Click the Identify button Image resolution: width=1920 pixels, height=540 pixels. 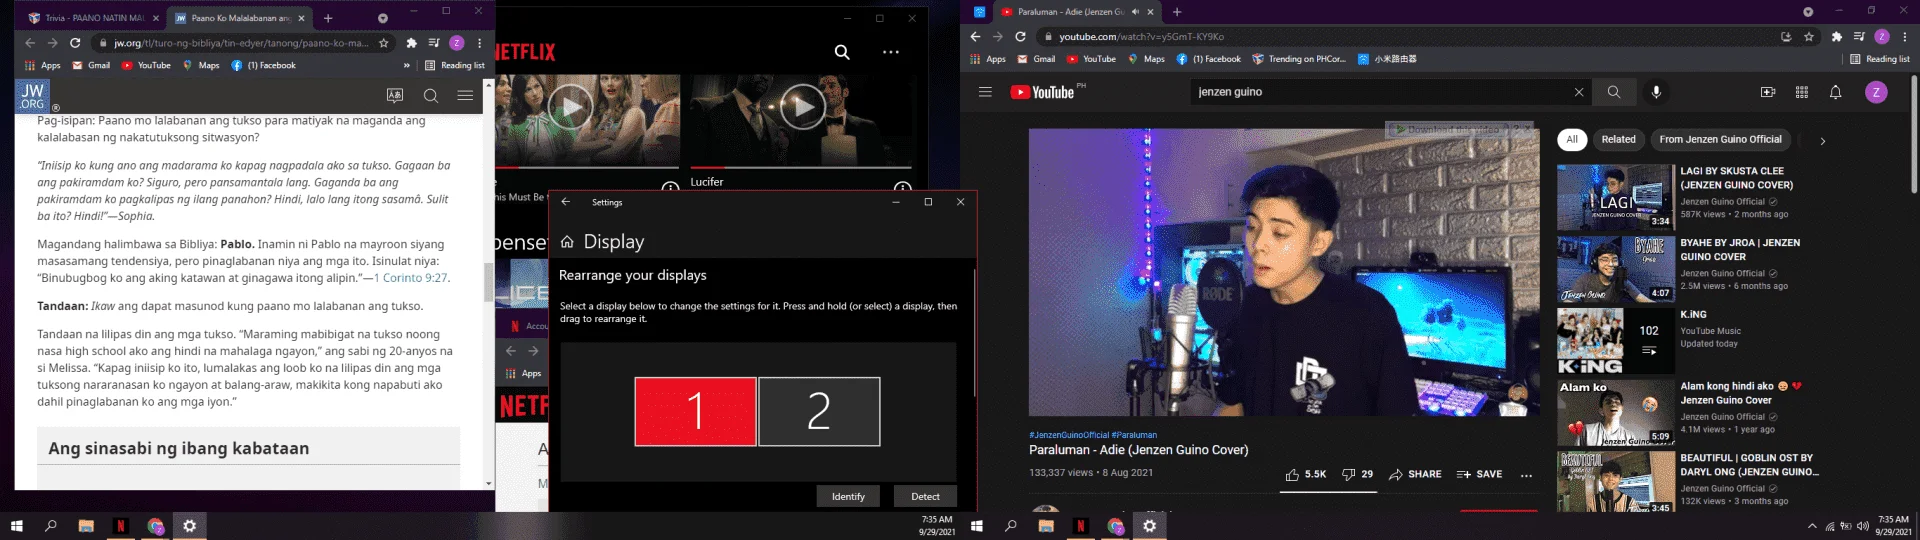pyautogui.click(x=848, y=497)
